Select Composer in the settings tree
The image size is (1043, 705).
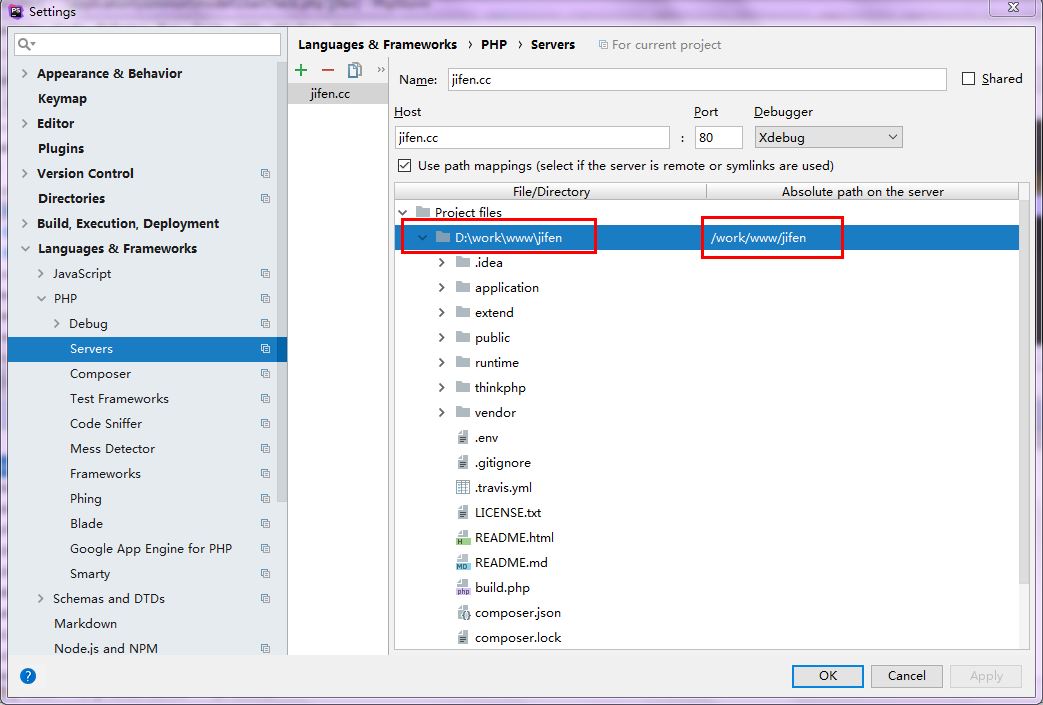(x=100, y=374)
